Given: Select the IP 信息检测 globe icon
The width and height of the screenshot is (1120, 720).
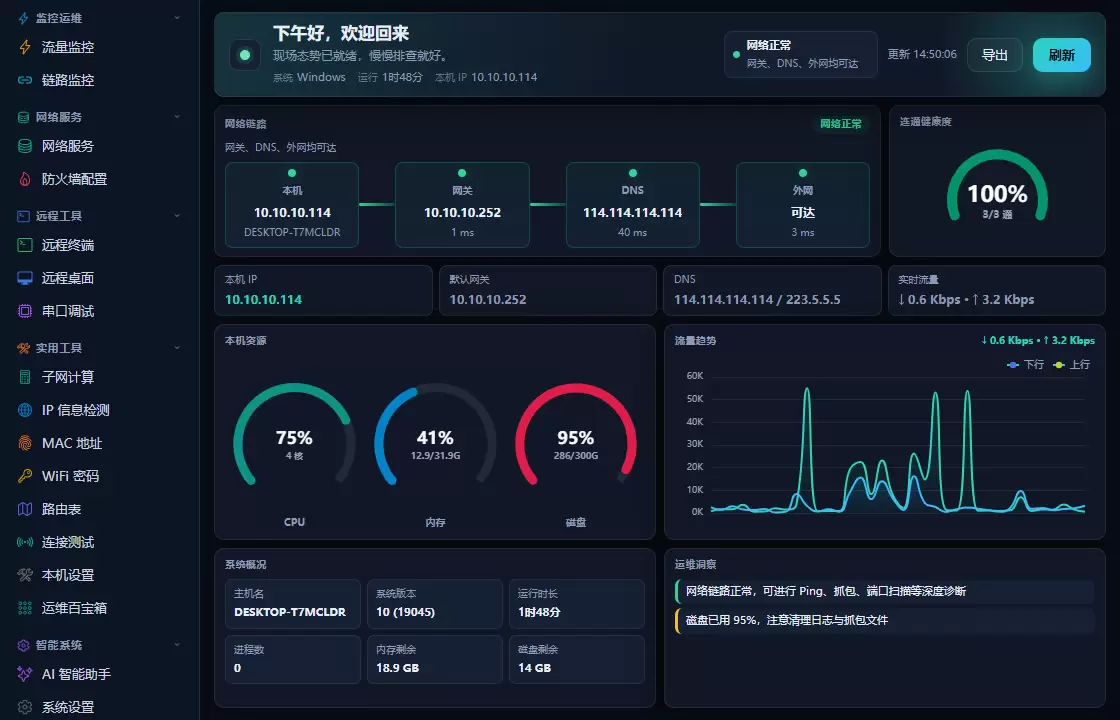Looking at the screenshot, I should 25,410.
